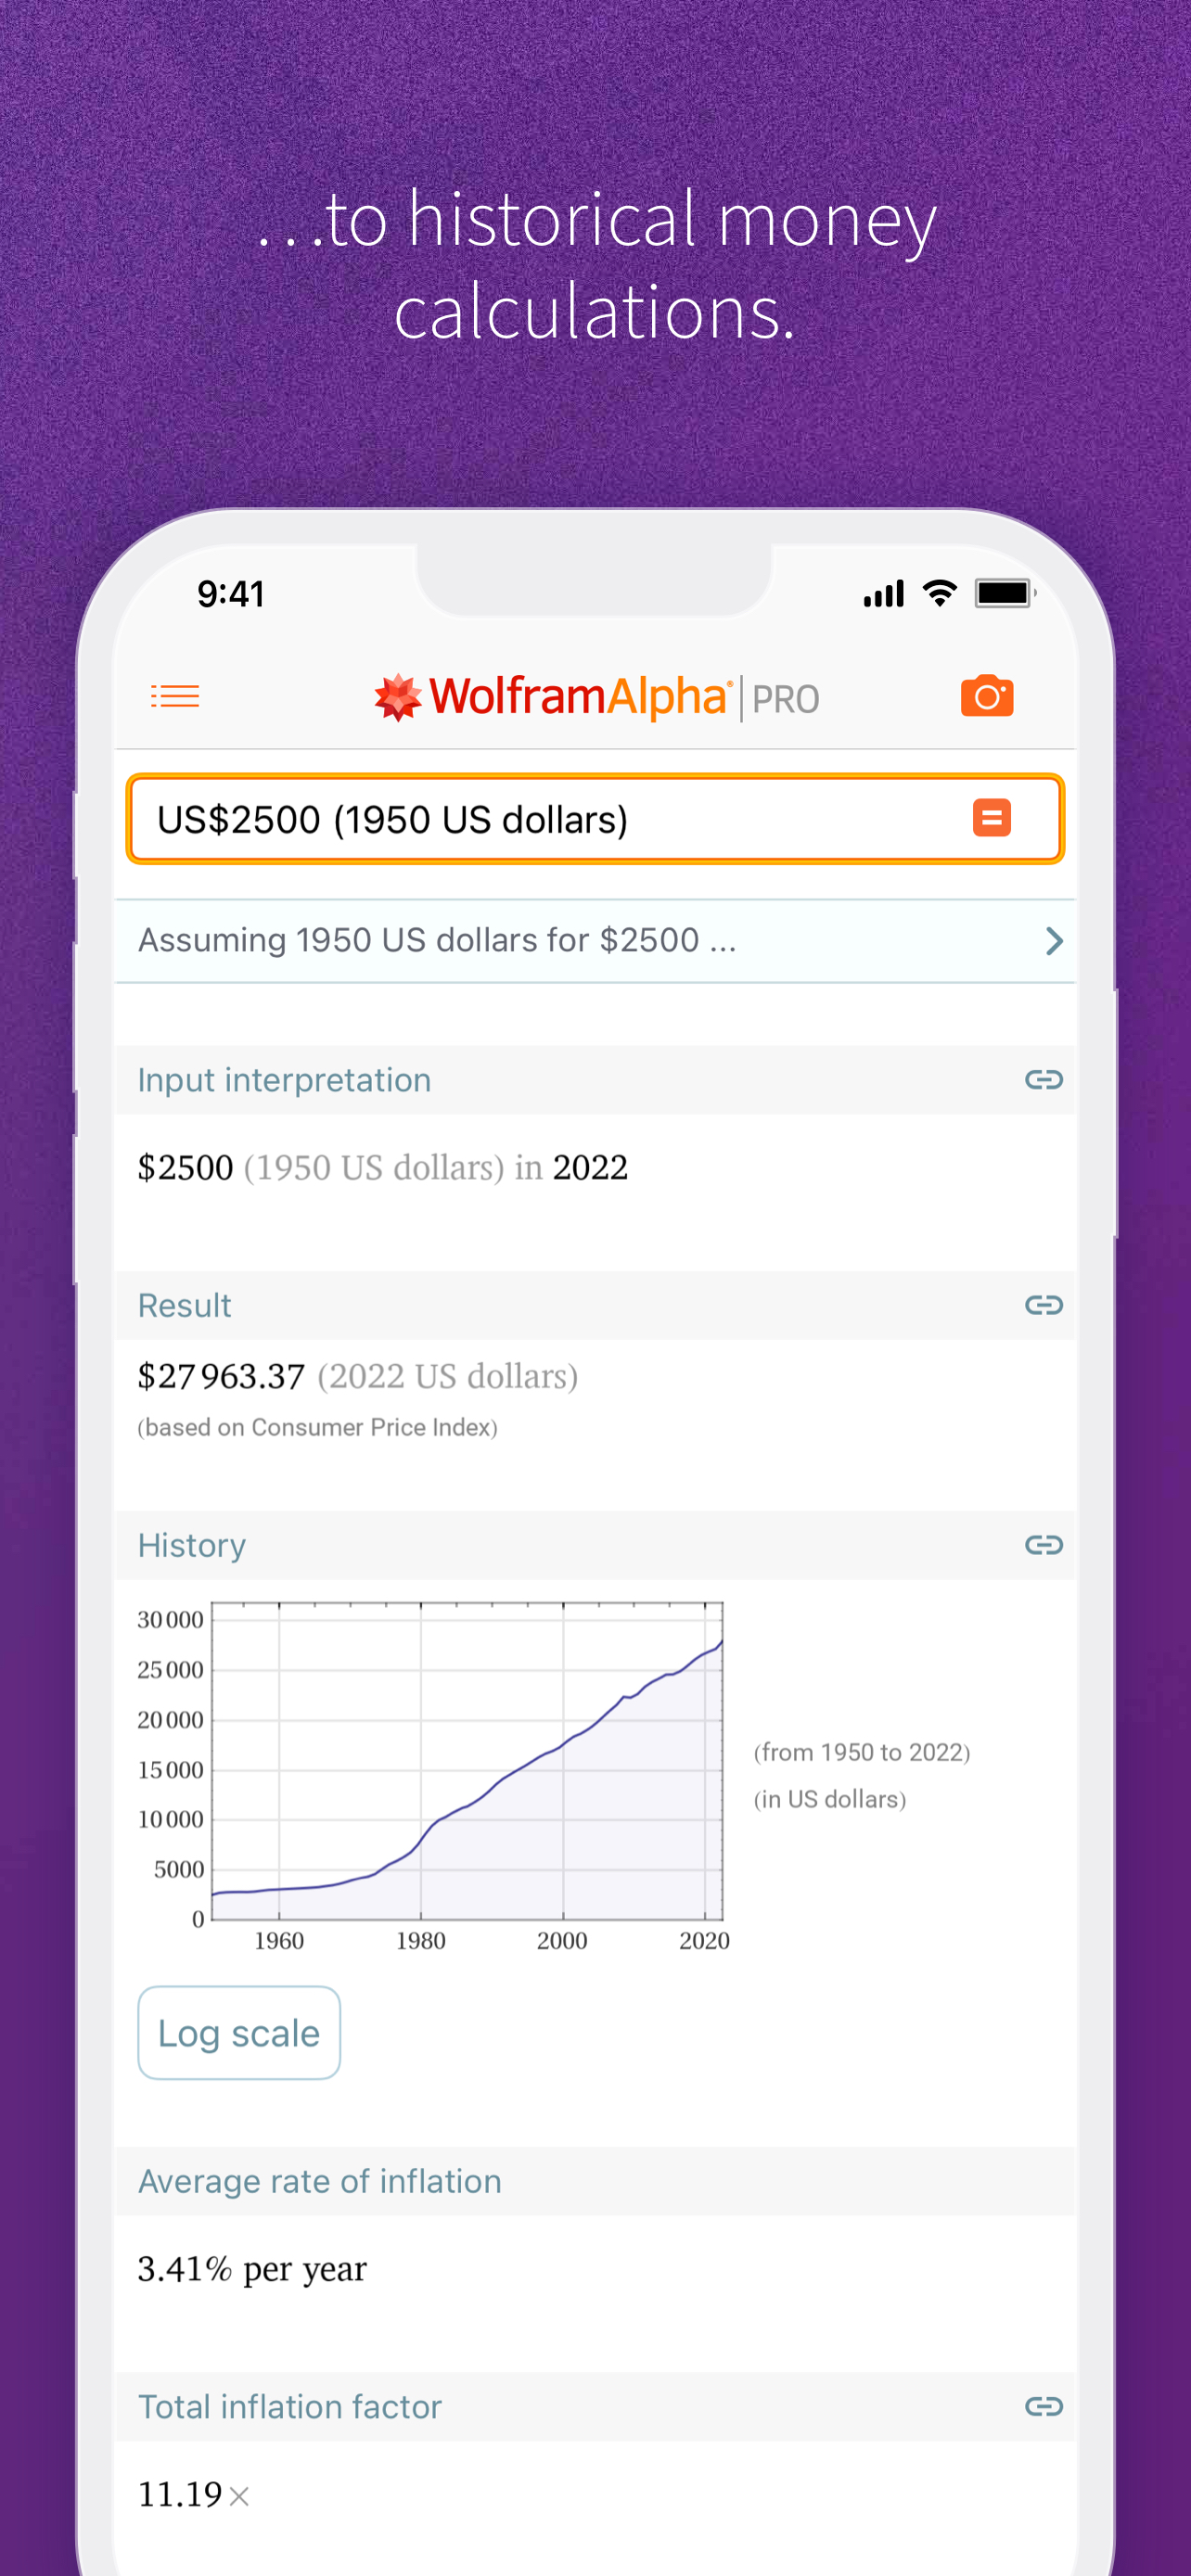Viewport: 1191px width, 2576px height.
Task: Tap the orange camera icon
Action: tap(987, 696)
